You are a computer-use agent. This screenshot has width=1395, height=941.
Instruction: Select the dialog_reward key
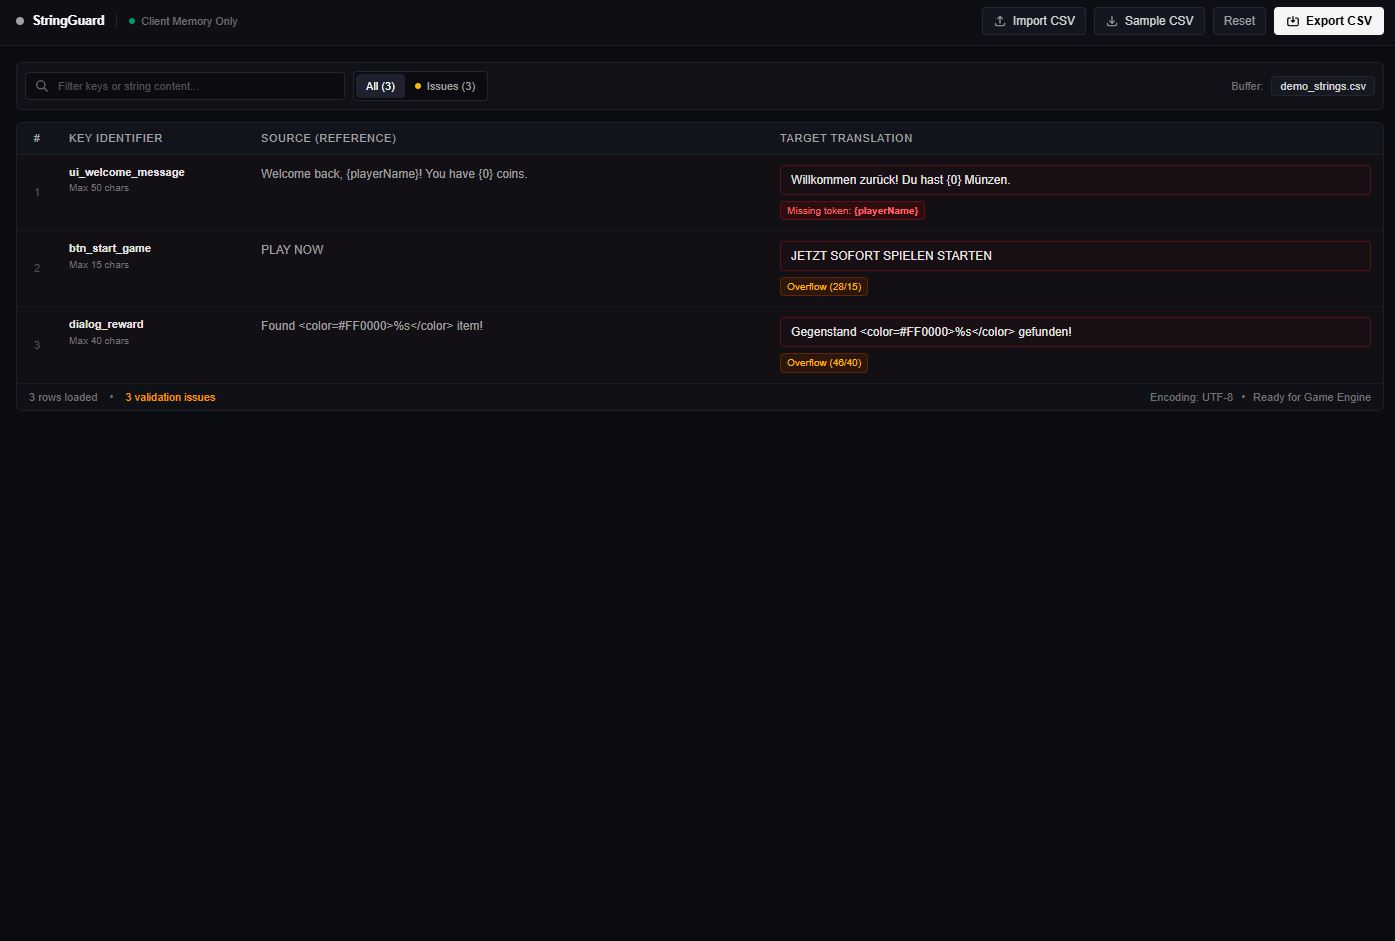pos(106,324)
